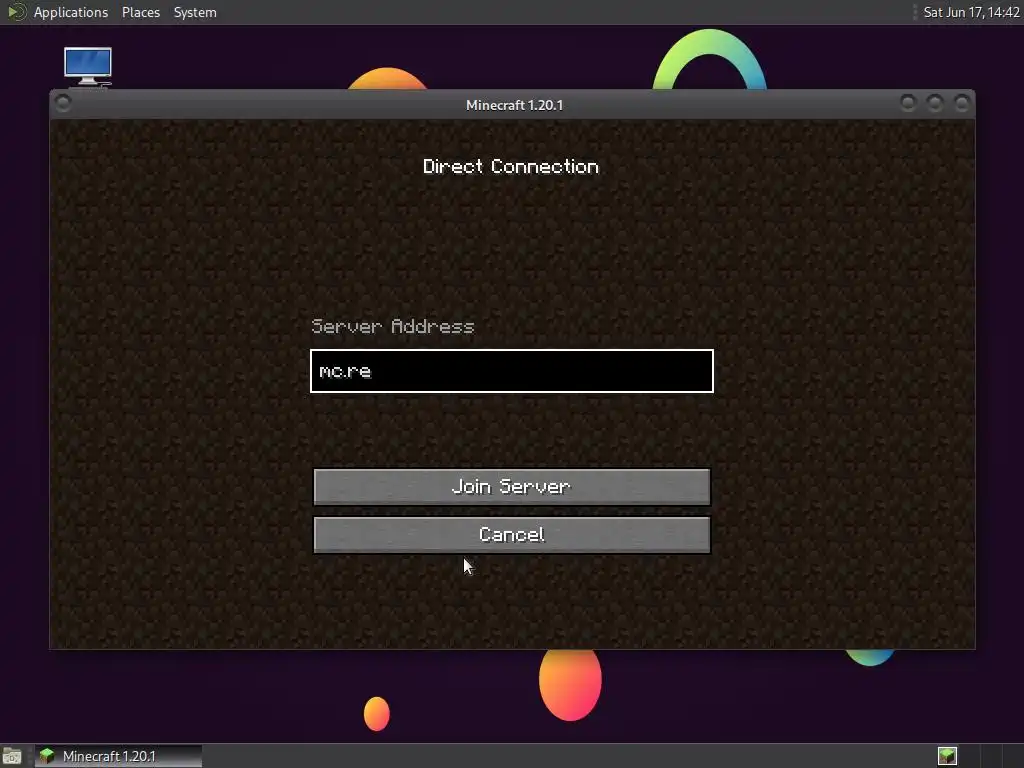Click the Direct Connection heading text
The image size is (1024, 768).
(511, 167)
